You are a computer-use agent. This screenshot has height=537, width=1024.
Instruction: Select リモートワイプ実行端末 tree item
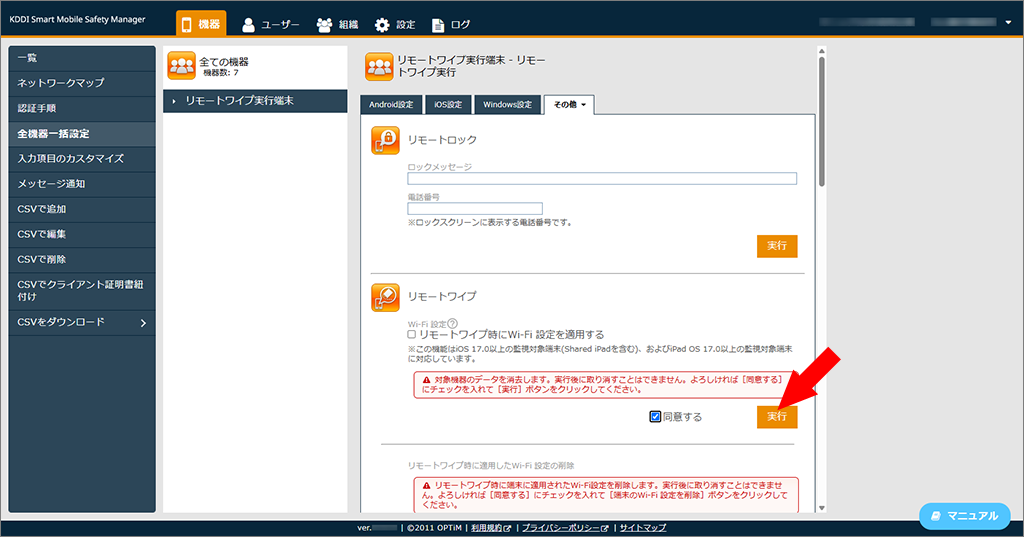tap(255, 101)
